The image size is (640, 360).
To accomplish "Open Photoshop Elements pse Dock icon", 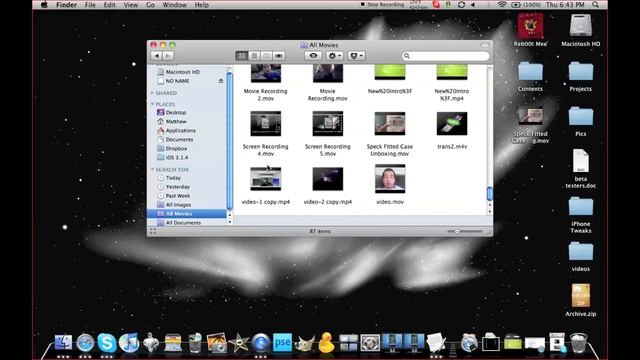I will 282,342.
